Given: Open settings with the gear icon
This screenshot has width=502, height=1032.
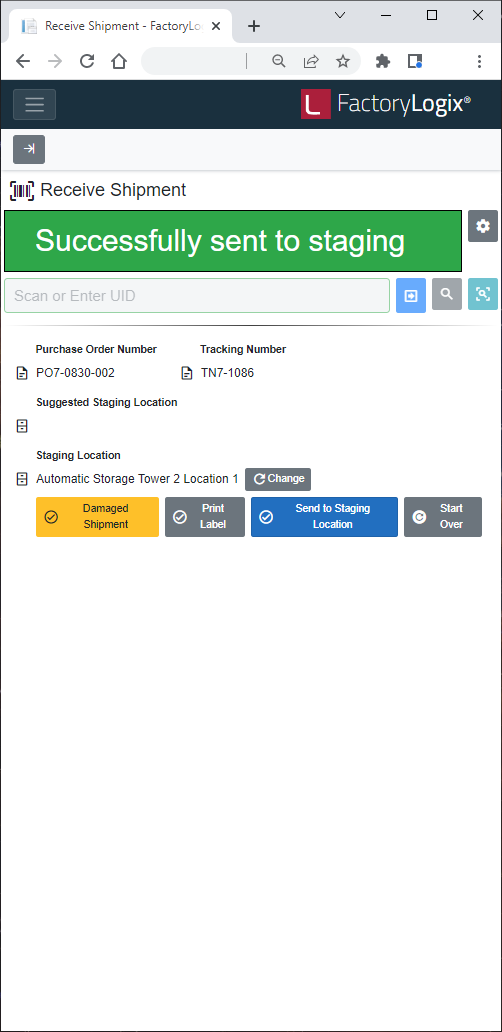Looking at the screenshot, I should (483, 226).
